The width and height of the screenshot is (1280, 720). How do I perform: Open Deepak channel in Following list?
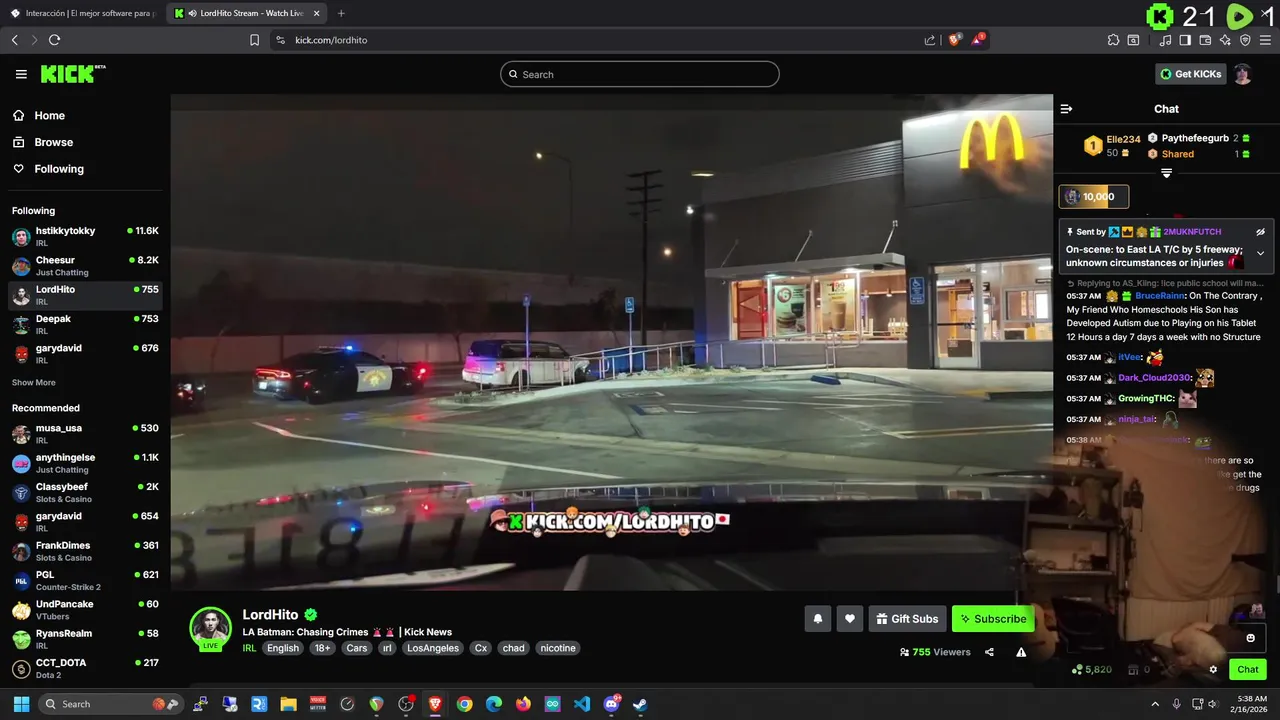(85, 325)
